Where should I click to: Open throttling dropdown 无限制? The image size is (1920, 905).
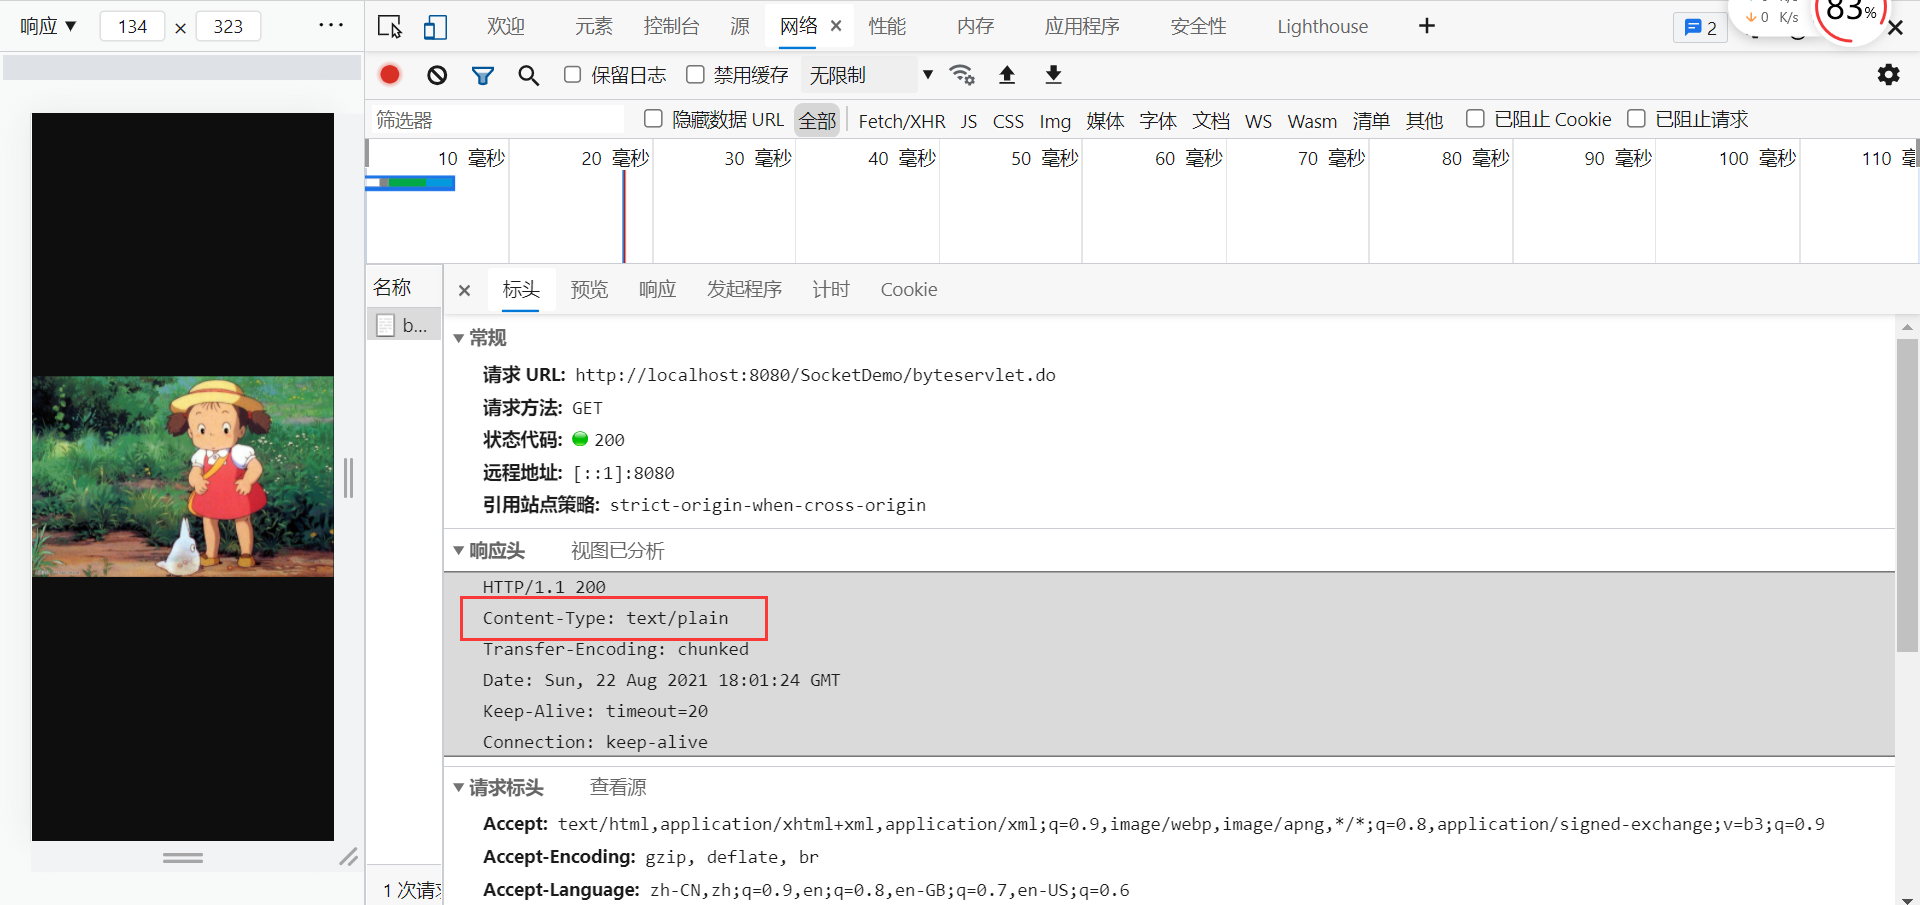click(870, 75)
